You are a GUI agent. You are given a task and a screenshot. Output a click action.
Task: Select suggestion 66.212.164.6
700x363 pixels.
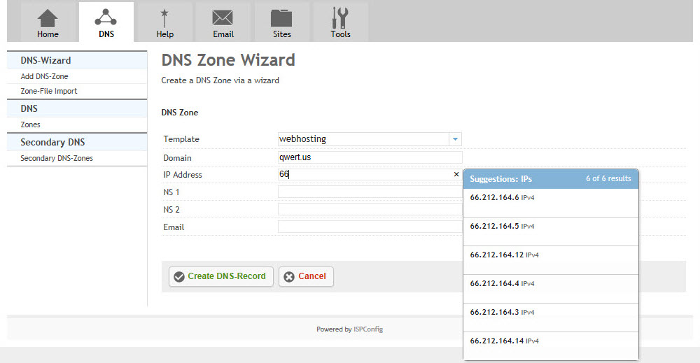pos(550,203)
